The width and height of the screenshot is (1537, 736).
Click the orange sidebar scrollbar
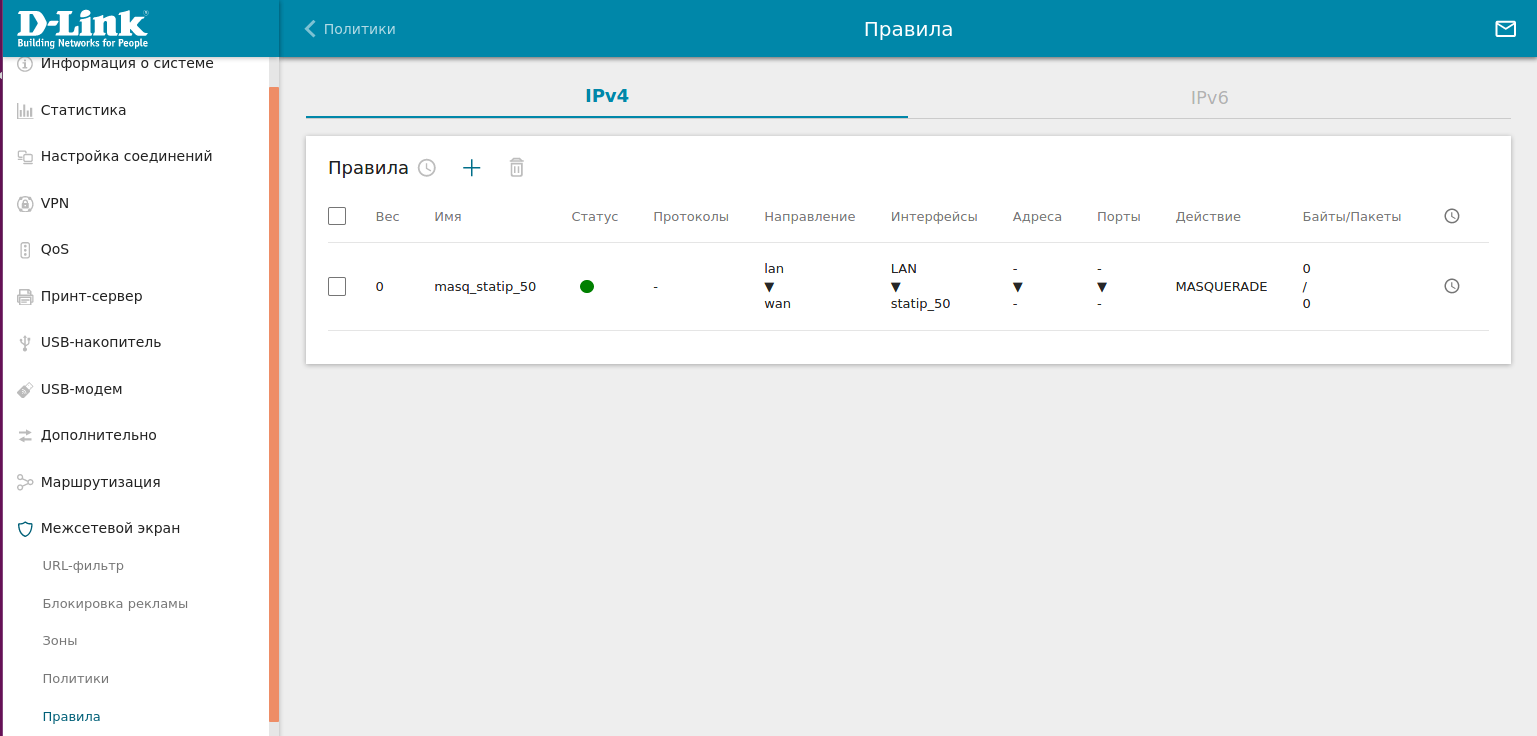click(x=274, y=400)
